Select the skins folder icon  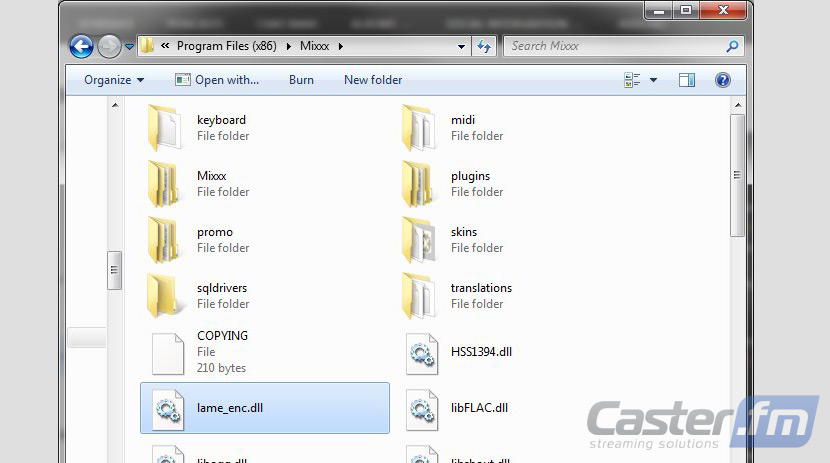pos(419,240)
